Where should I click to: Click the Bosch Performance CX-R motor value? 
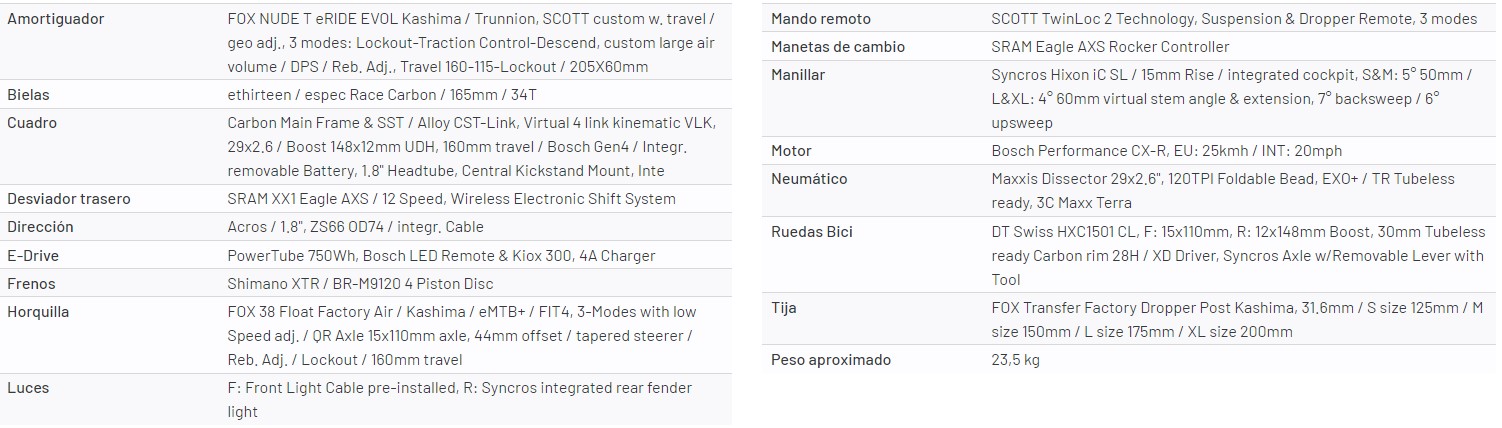[1166, 151]
